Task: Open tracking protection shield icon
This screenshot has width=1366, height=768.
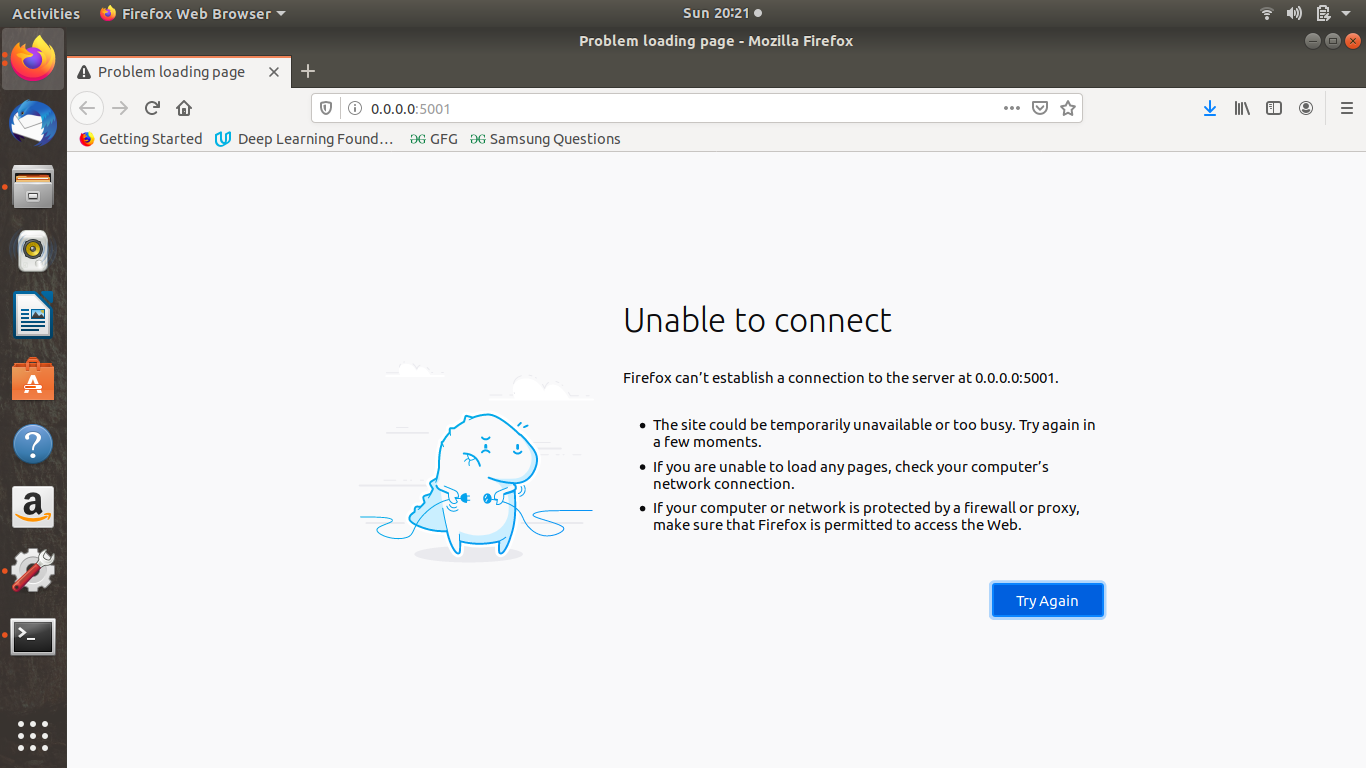Action: pos(325,108)
